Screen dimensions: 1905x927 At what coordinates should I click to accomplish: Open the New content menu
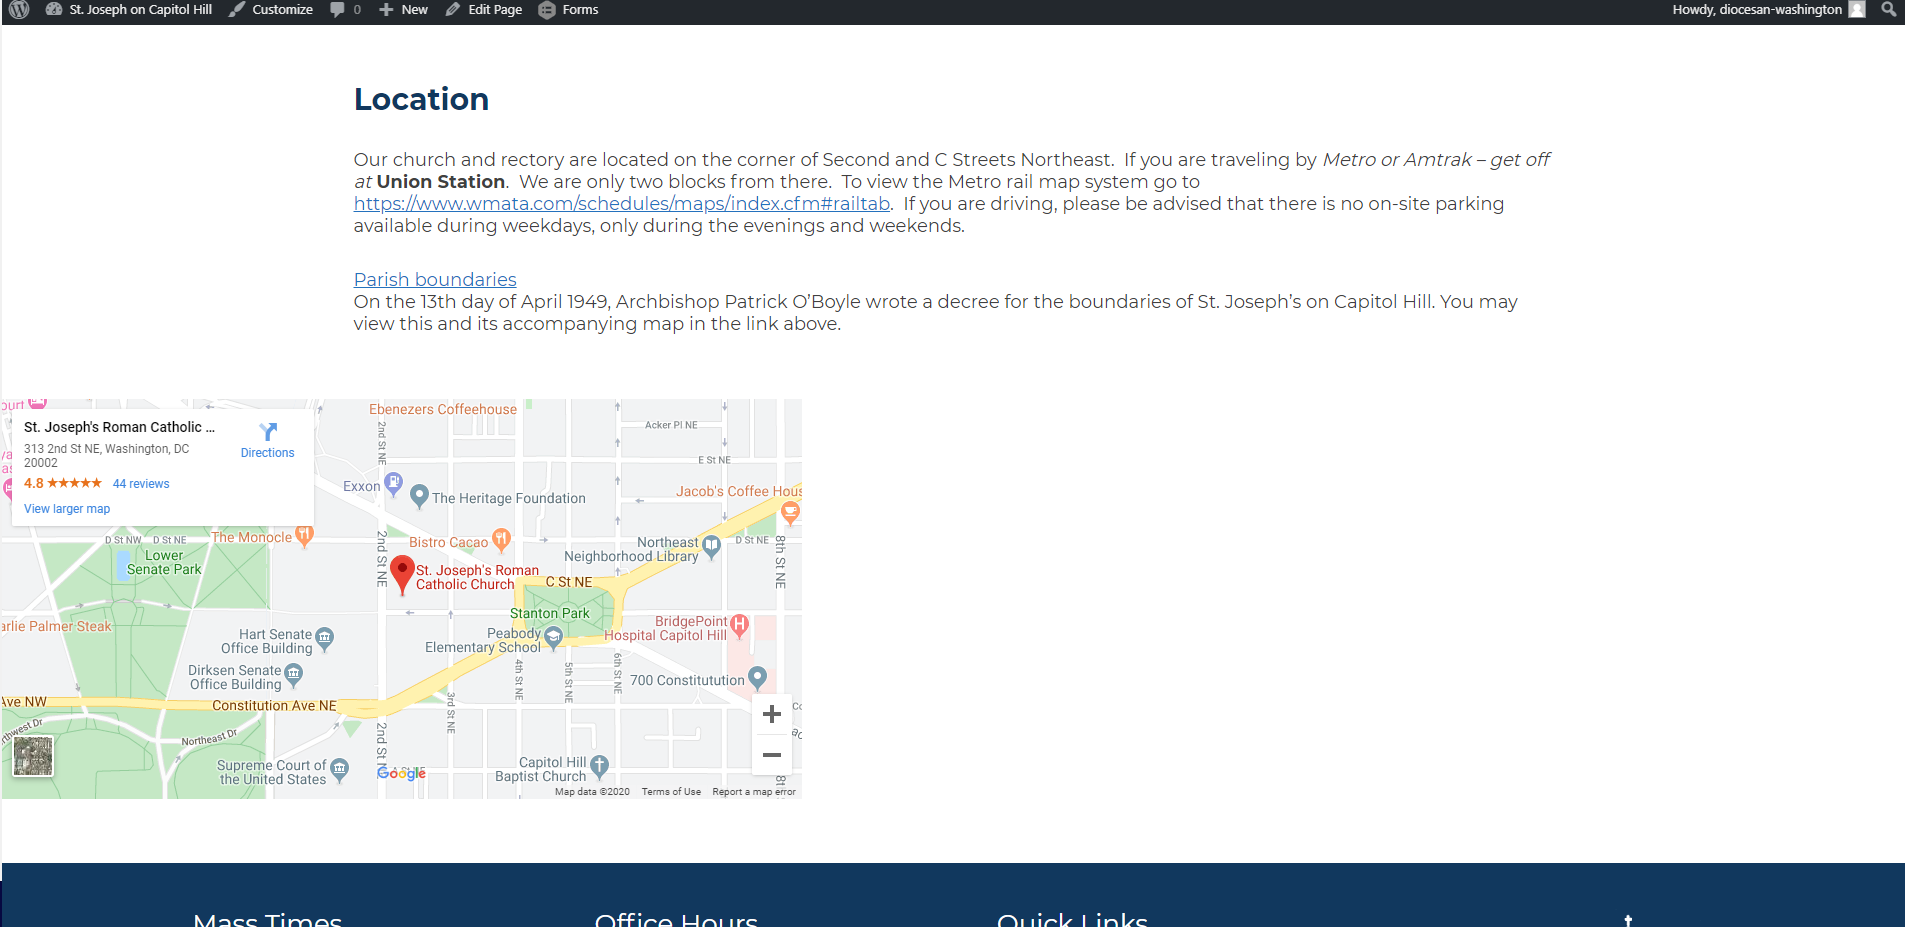(x=403, y=10)
